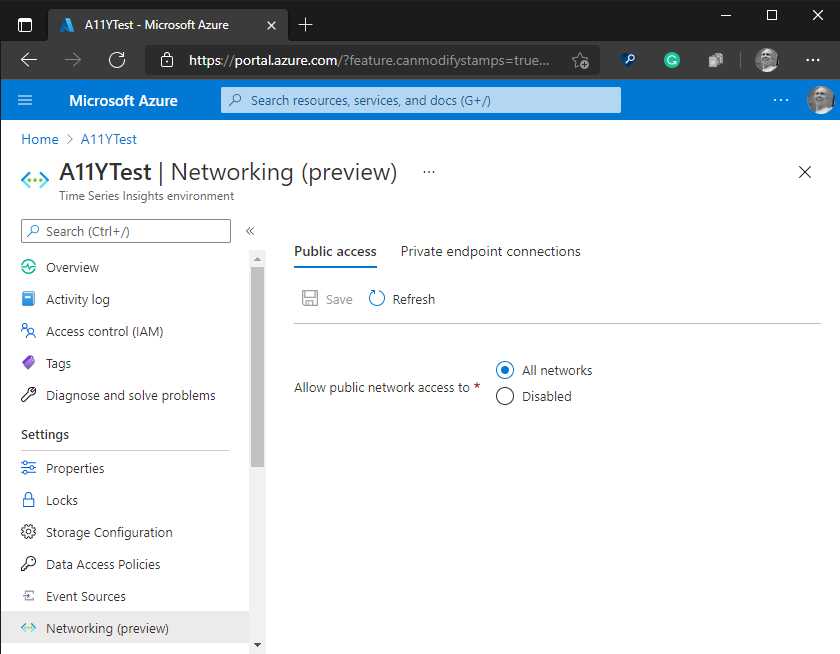Open the Azure portal hamburger menu
The width and height of the screenshot is (840, 654).
[x=25, y=100]
